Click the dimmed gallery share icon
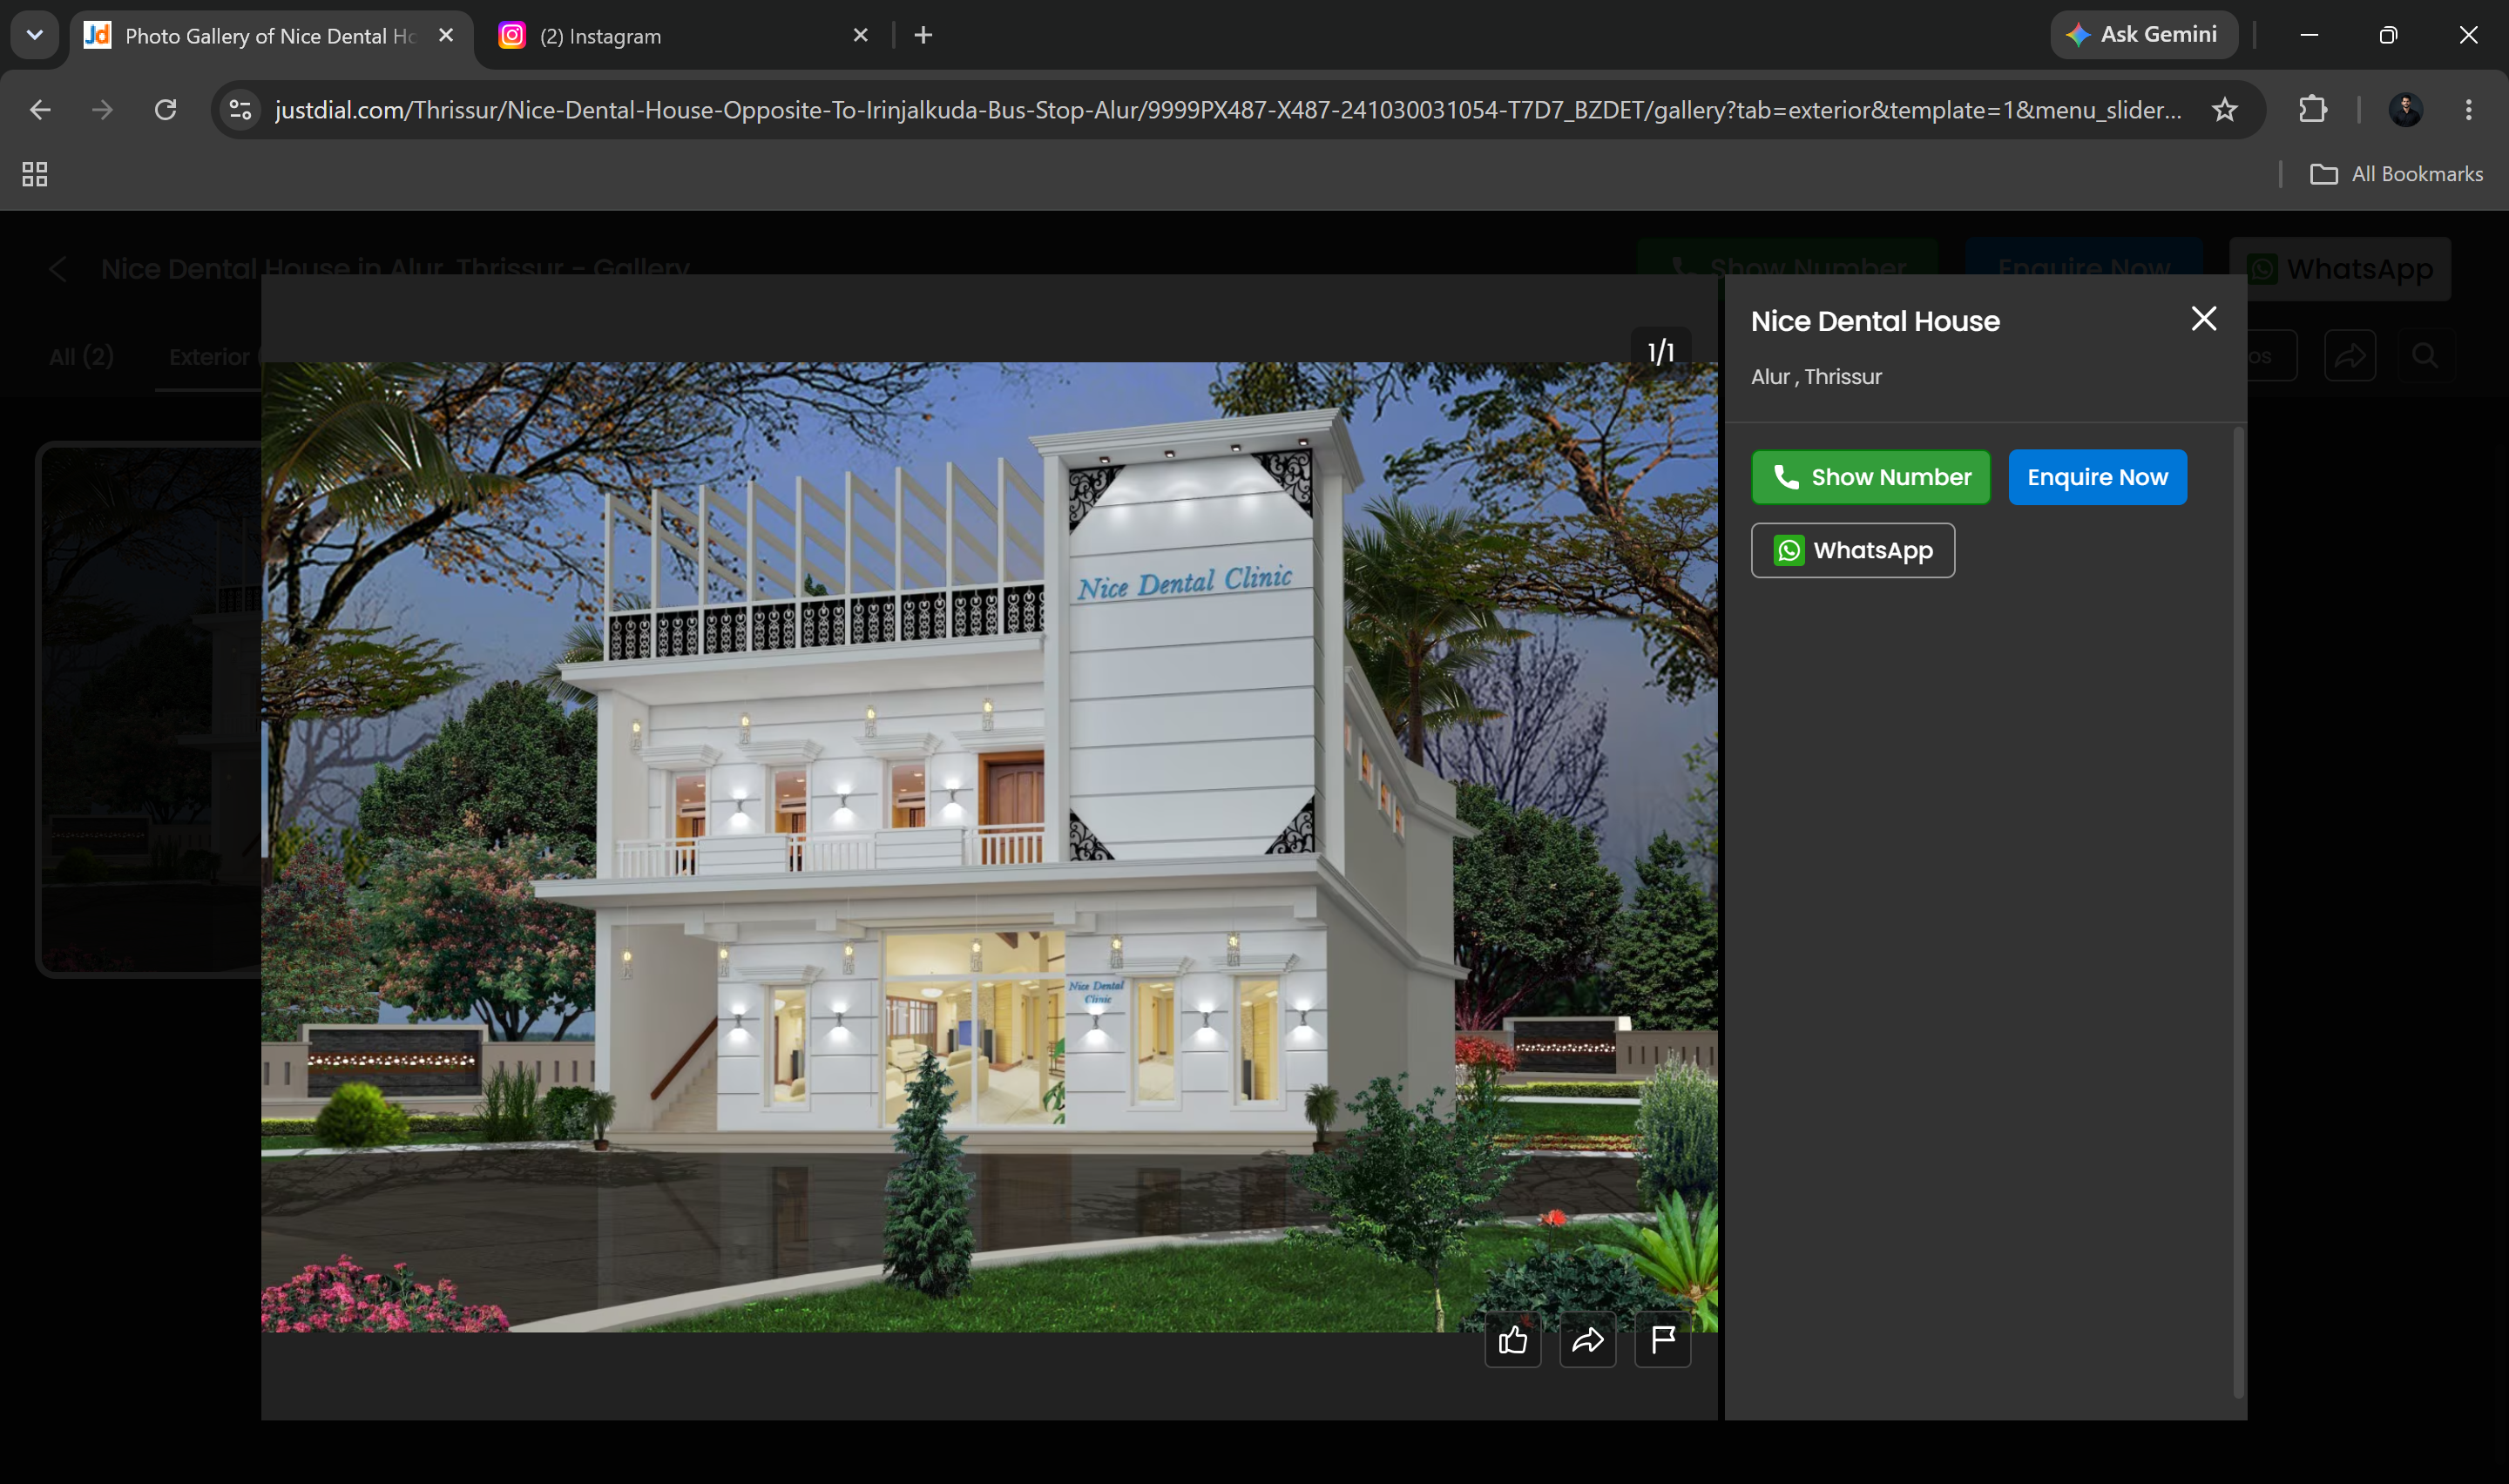 click(x=2350, y=355)
